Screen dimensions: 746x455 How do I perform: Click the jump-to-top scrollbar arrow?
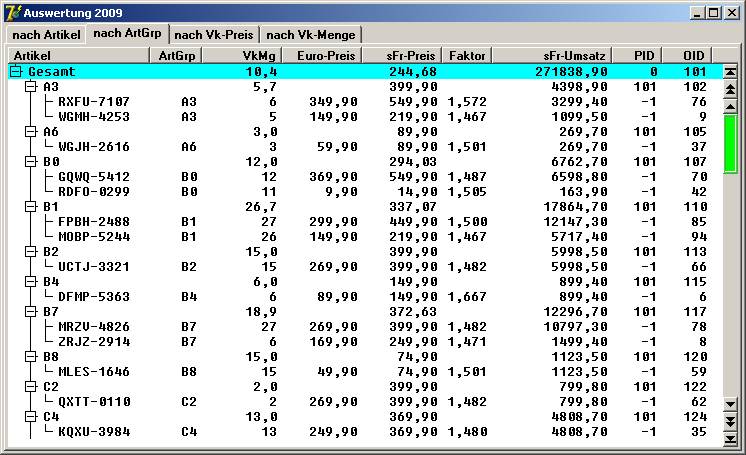(730, 72)
